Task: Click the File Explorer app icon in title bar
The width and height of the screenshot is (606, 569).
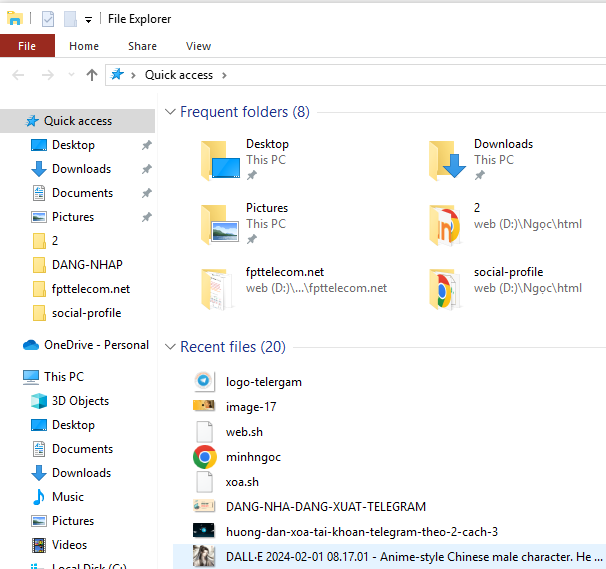Action: 15,18
